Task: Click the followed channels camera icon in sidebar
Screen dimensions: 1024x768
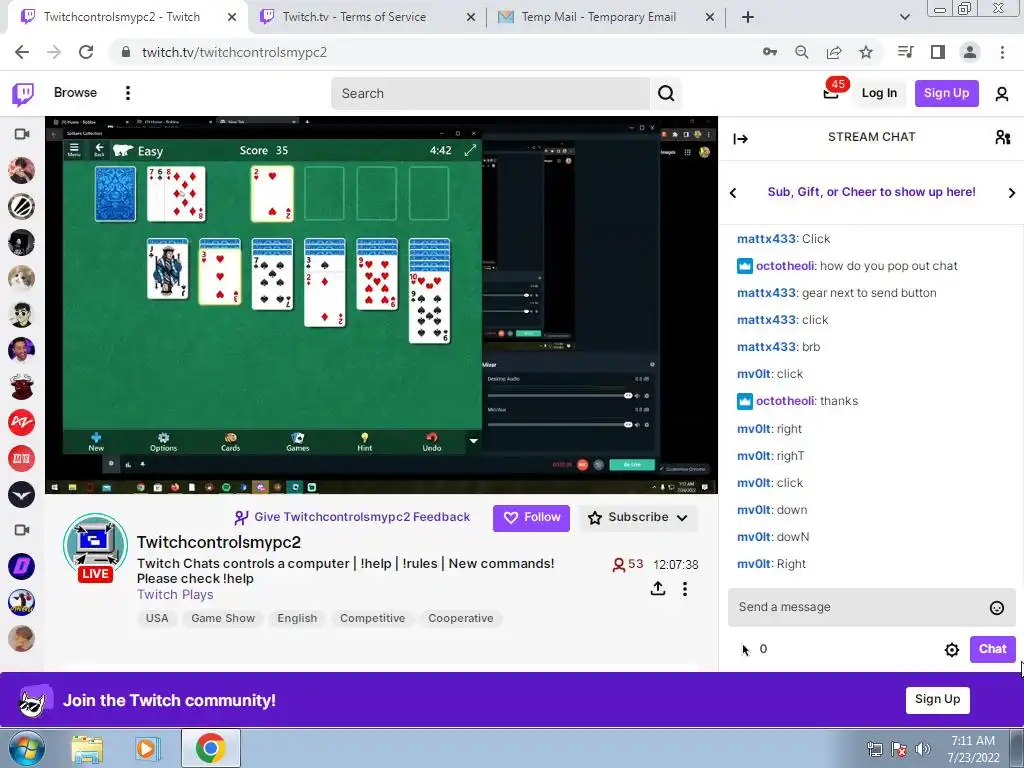Action: click(x=22, y=134)
